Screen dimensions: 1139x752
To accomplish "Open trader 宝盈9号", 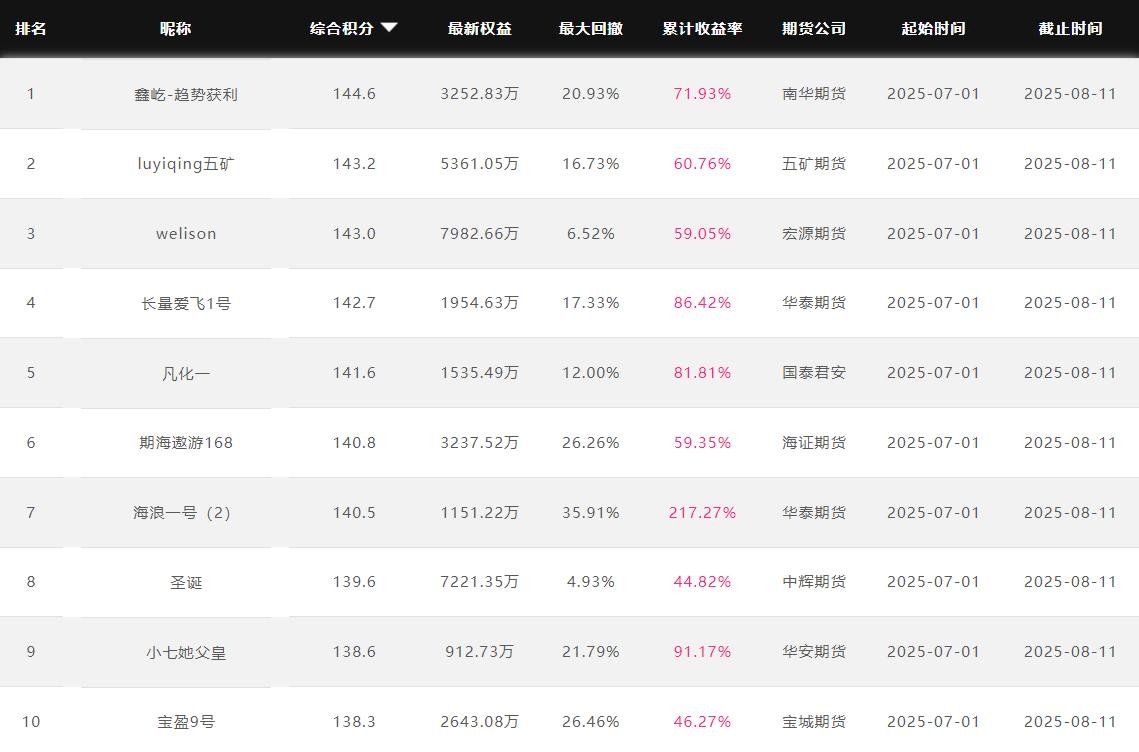I will point(186,722).
